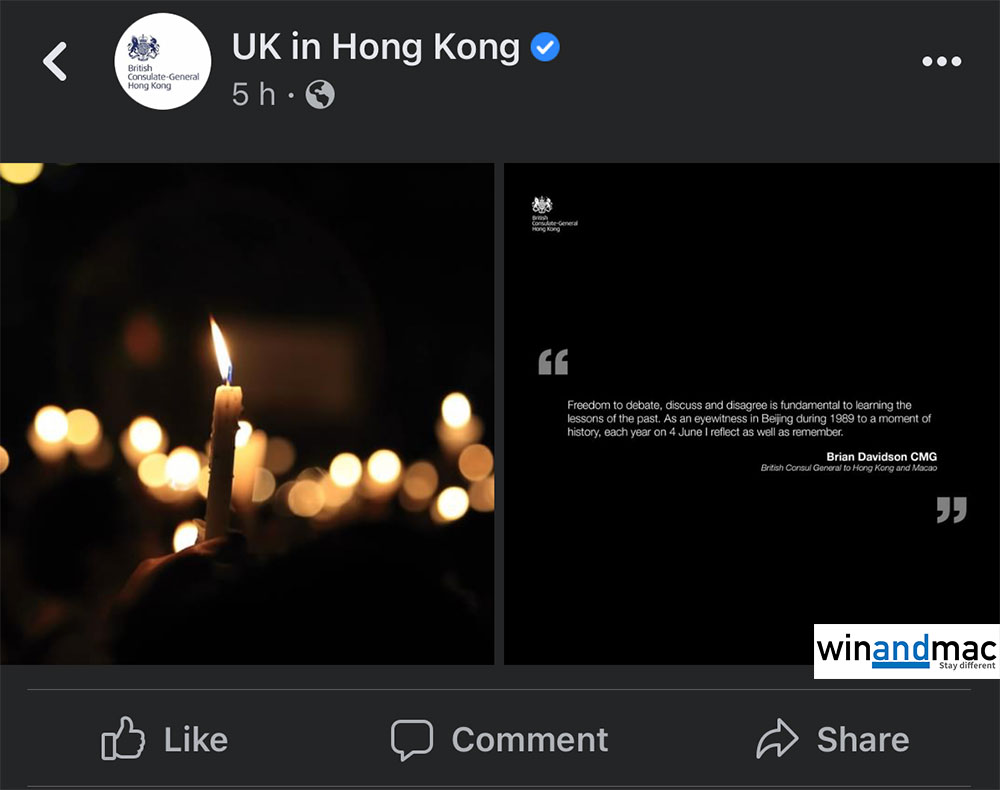The height and width of the screenshot is (790, 1000).
Task: Tap the Comment button label
Action: point(530,740)
